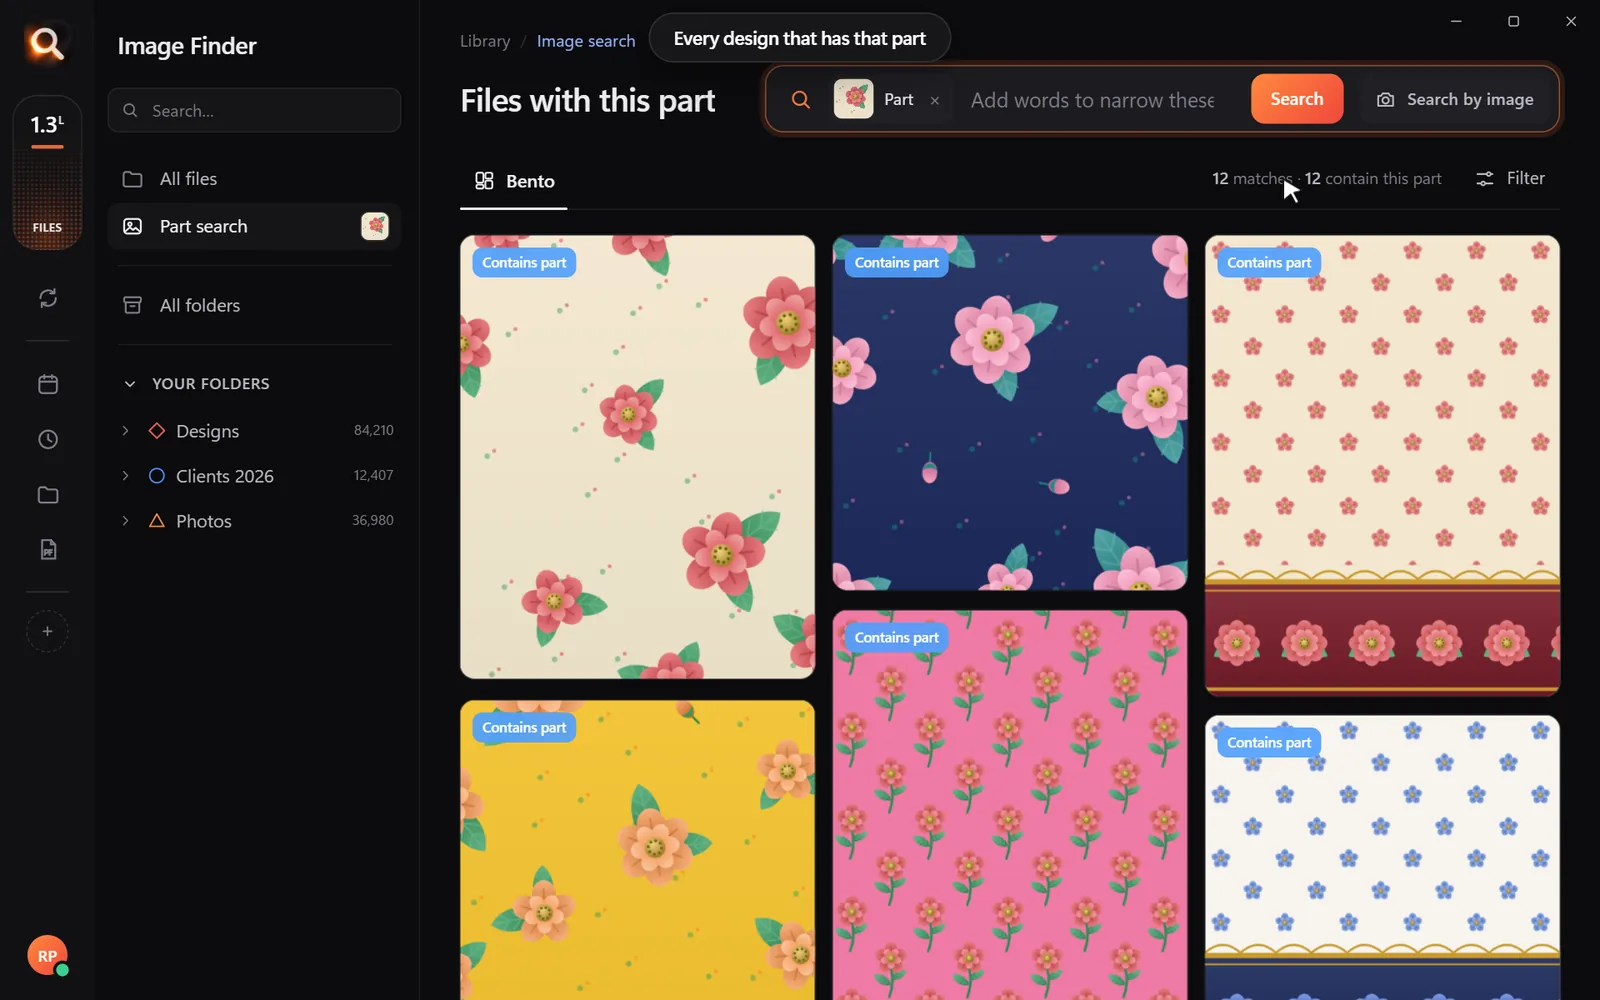Screen dimensions: 1600x1000
Task: Click the 'Files with this part' heading
Action: coord(588,101)
